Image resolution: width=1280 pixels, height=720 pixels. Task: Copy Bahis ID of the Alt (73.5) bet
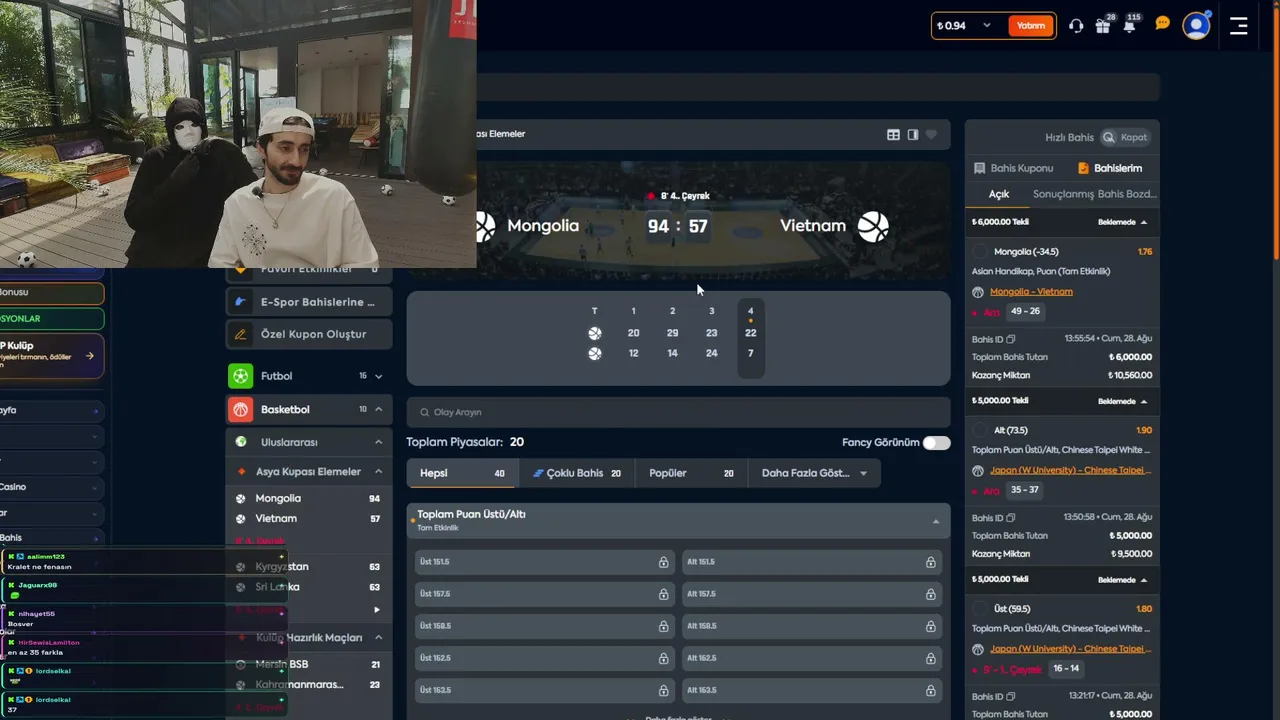pyautogui.click(x=1011, y=518)
